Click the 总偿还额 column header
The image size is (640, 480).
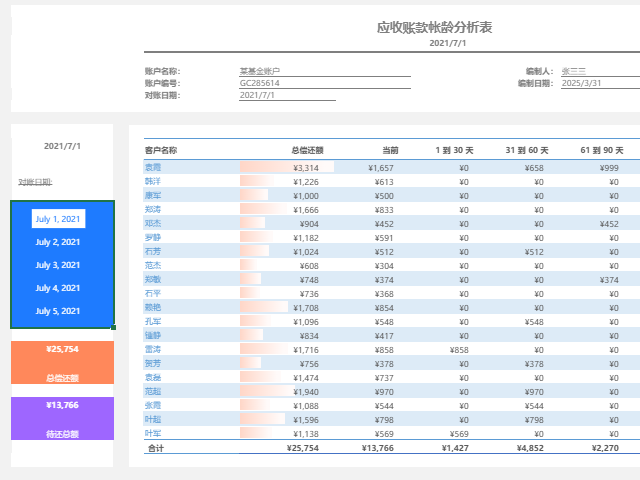click(x=307, y=150)
